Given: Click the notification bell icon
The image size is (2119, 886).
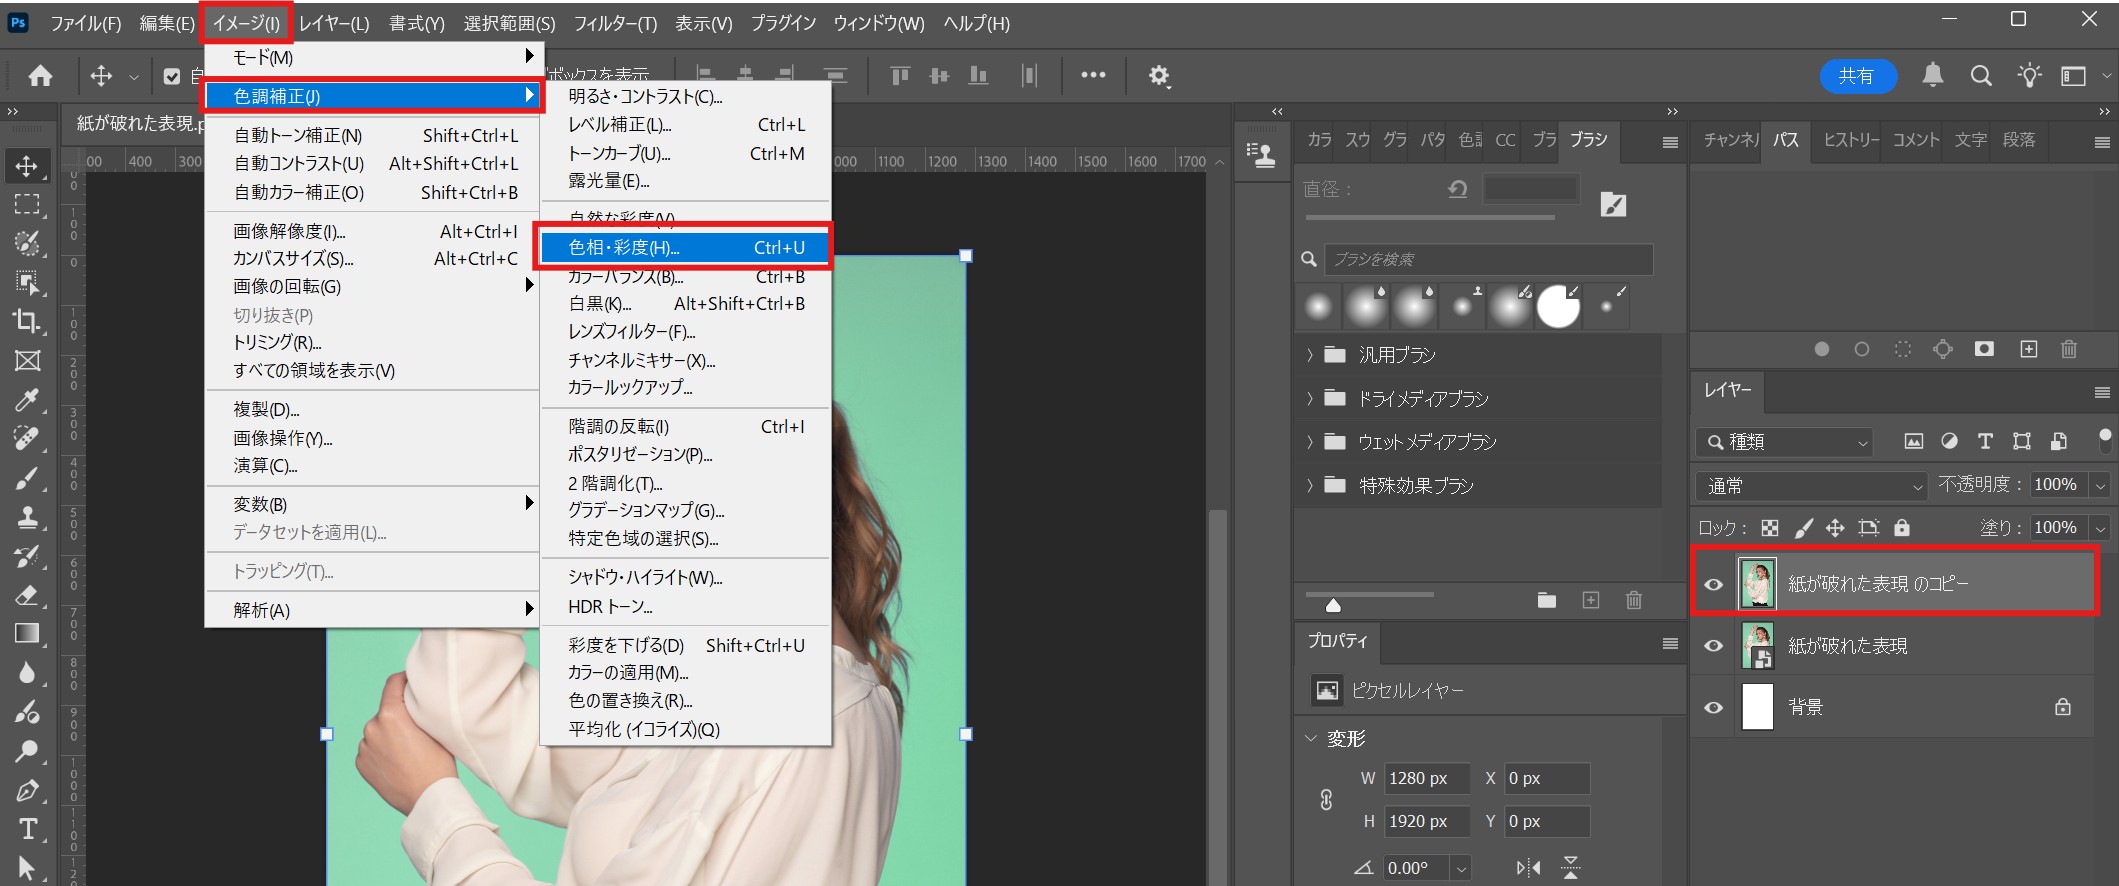Looking at the screenshot, I should pyautogui.click(x=1932, y=76).
